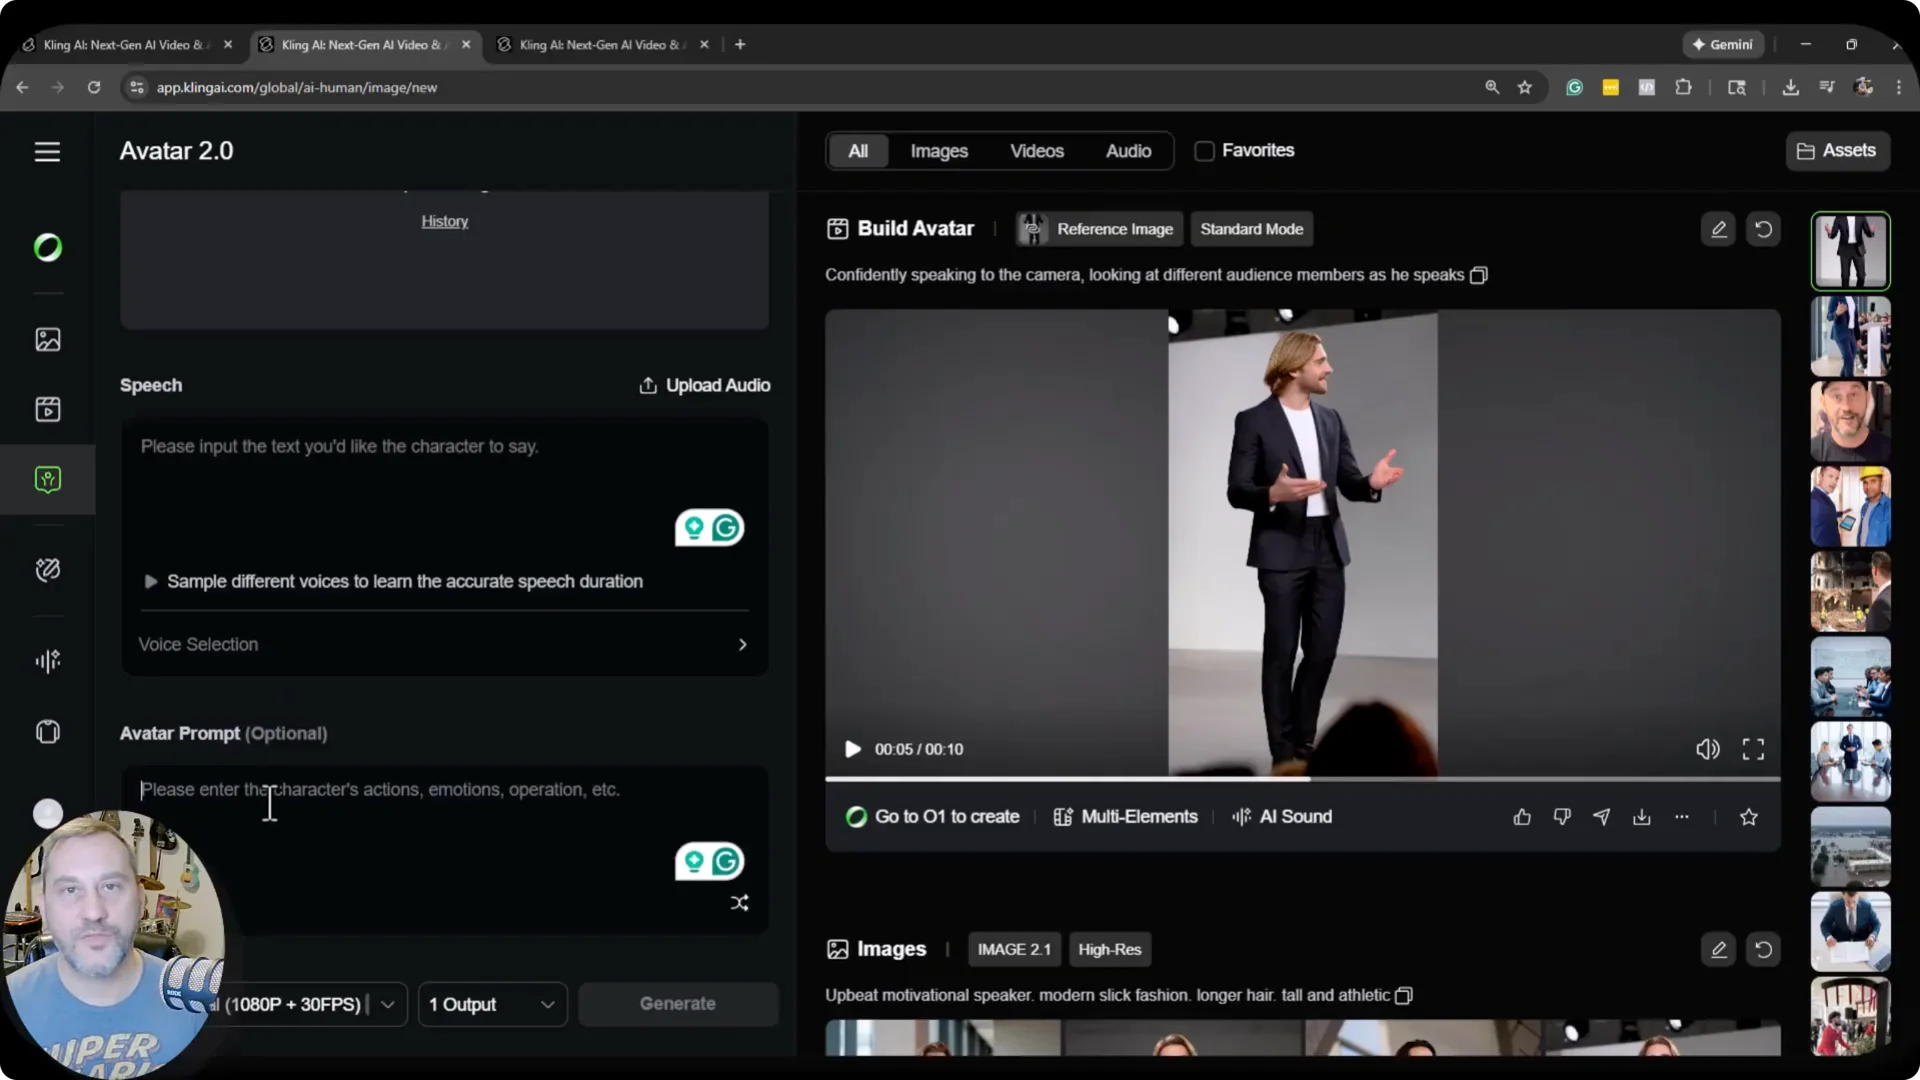This screenshot has width=1920, height=1080.
Task: Select the first suited man thumbnail
Action: 1850,251
